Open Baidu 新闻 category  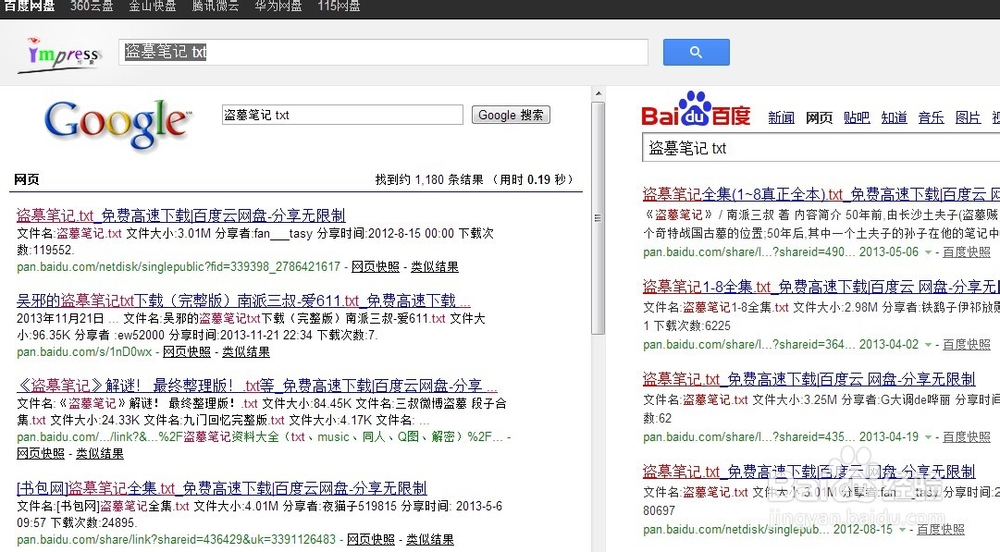[781, 117]
